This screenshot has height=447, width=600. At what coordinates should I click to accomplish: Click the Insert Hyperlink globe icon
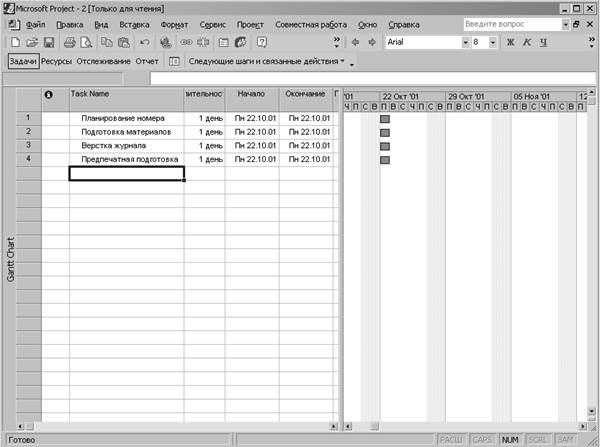click(165, 42)
